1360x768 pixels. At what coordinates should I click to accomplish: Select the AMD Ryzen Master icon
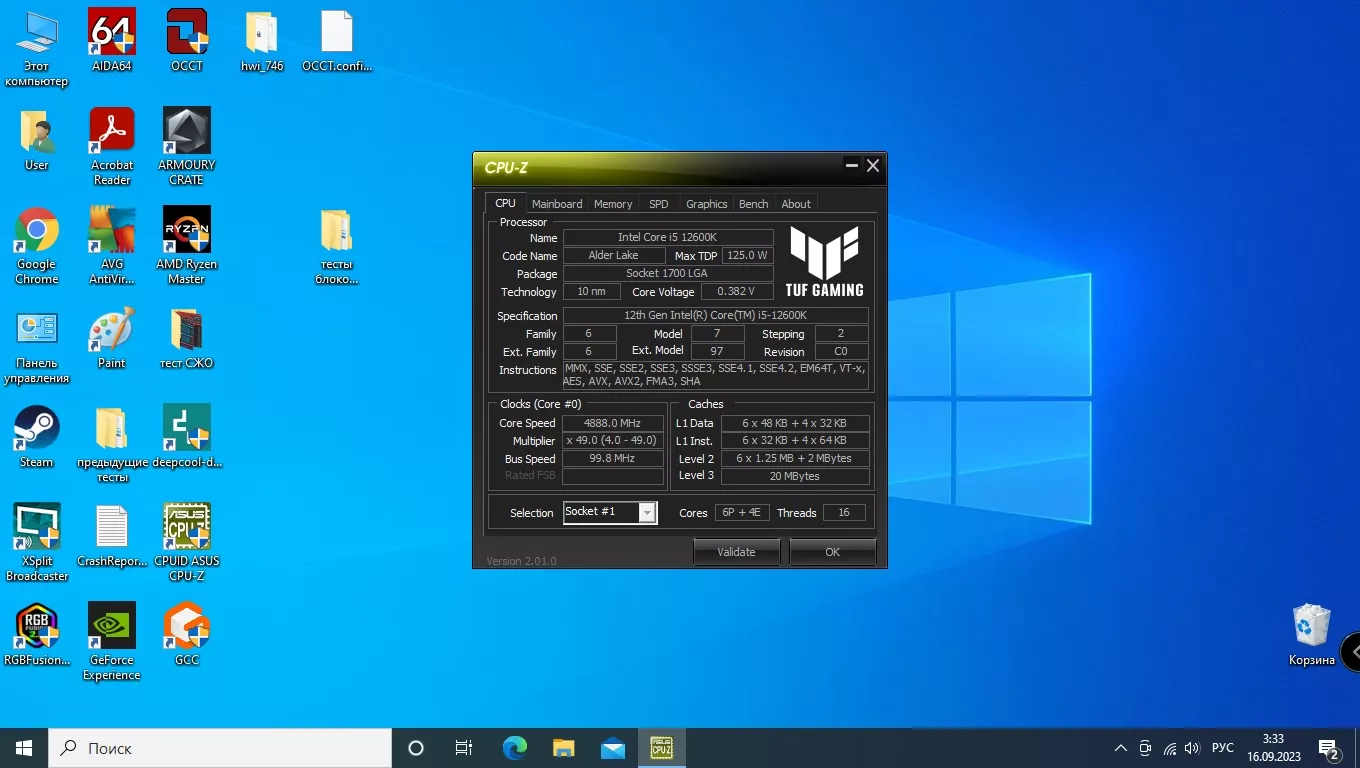(187, 246)
